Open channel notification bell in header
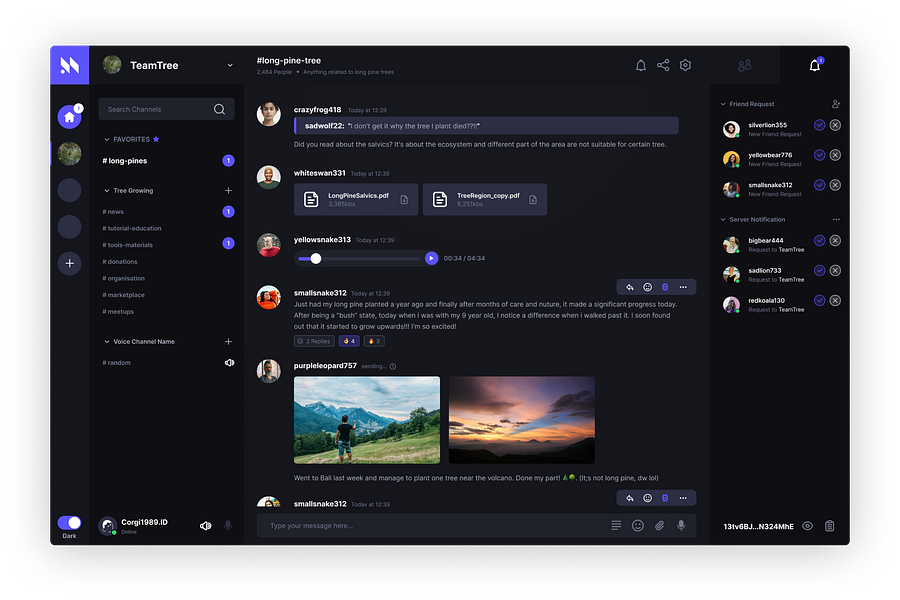Screen dimensions: 900x600 point(641,65)
